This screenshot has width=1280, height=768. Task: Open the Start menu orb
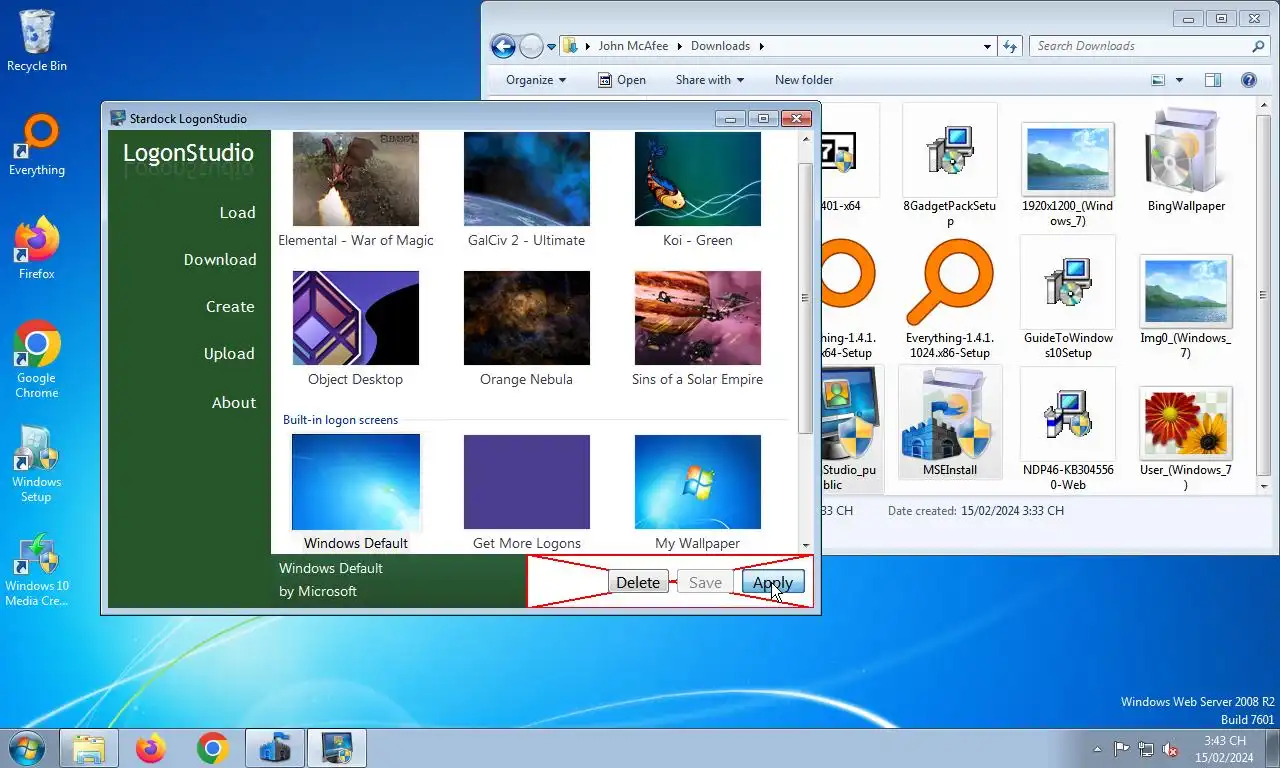pyautogui.click(x=27, y=748)
